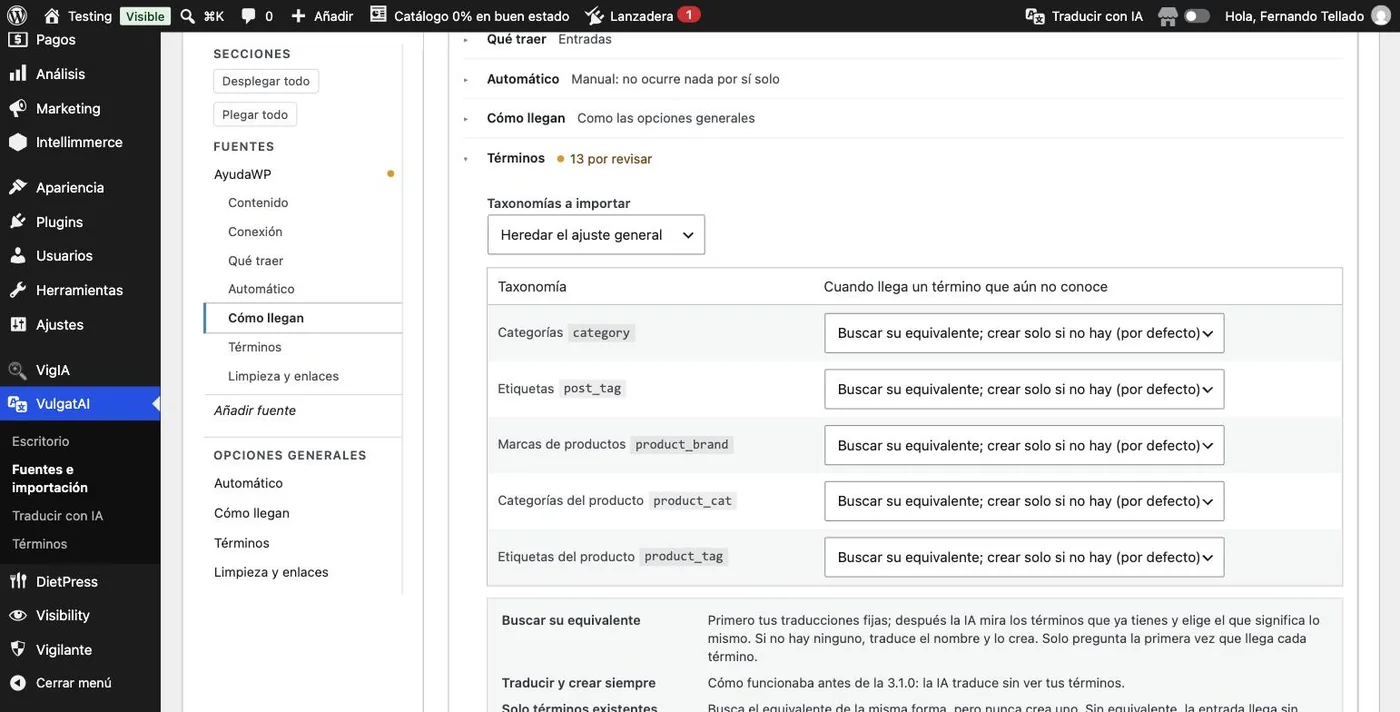
Task: Open Limpieza y enlaces in Opciones generales
Action: (x=271, y=572)
